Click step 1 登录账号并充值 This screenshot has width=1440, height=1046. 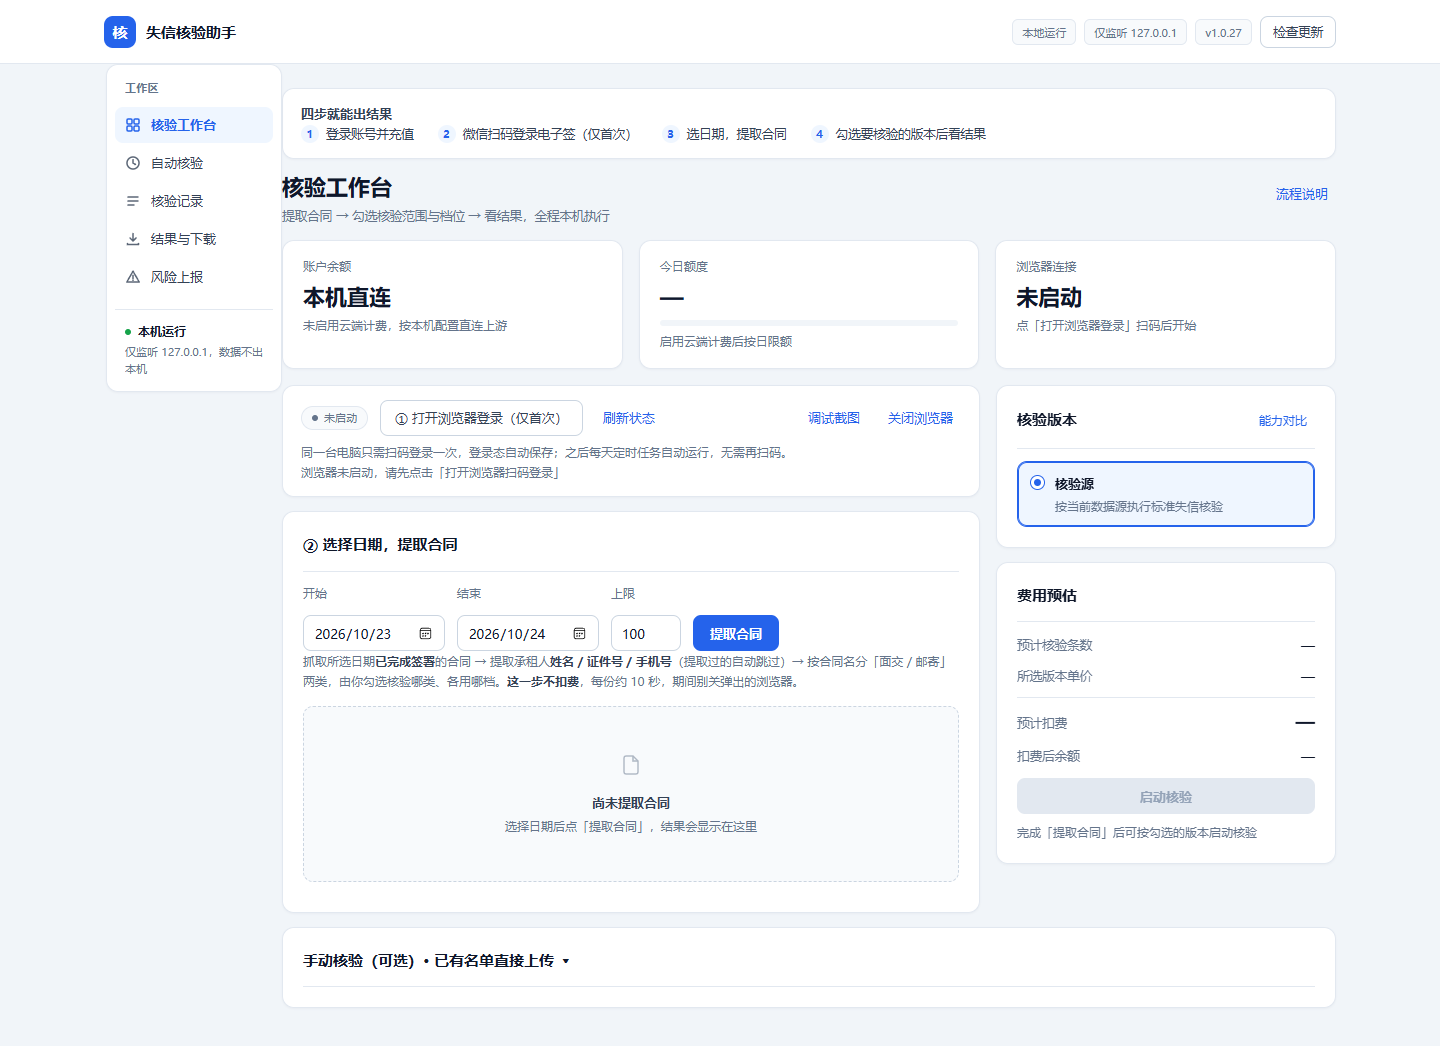358,134
